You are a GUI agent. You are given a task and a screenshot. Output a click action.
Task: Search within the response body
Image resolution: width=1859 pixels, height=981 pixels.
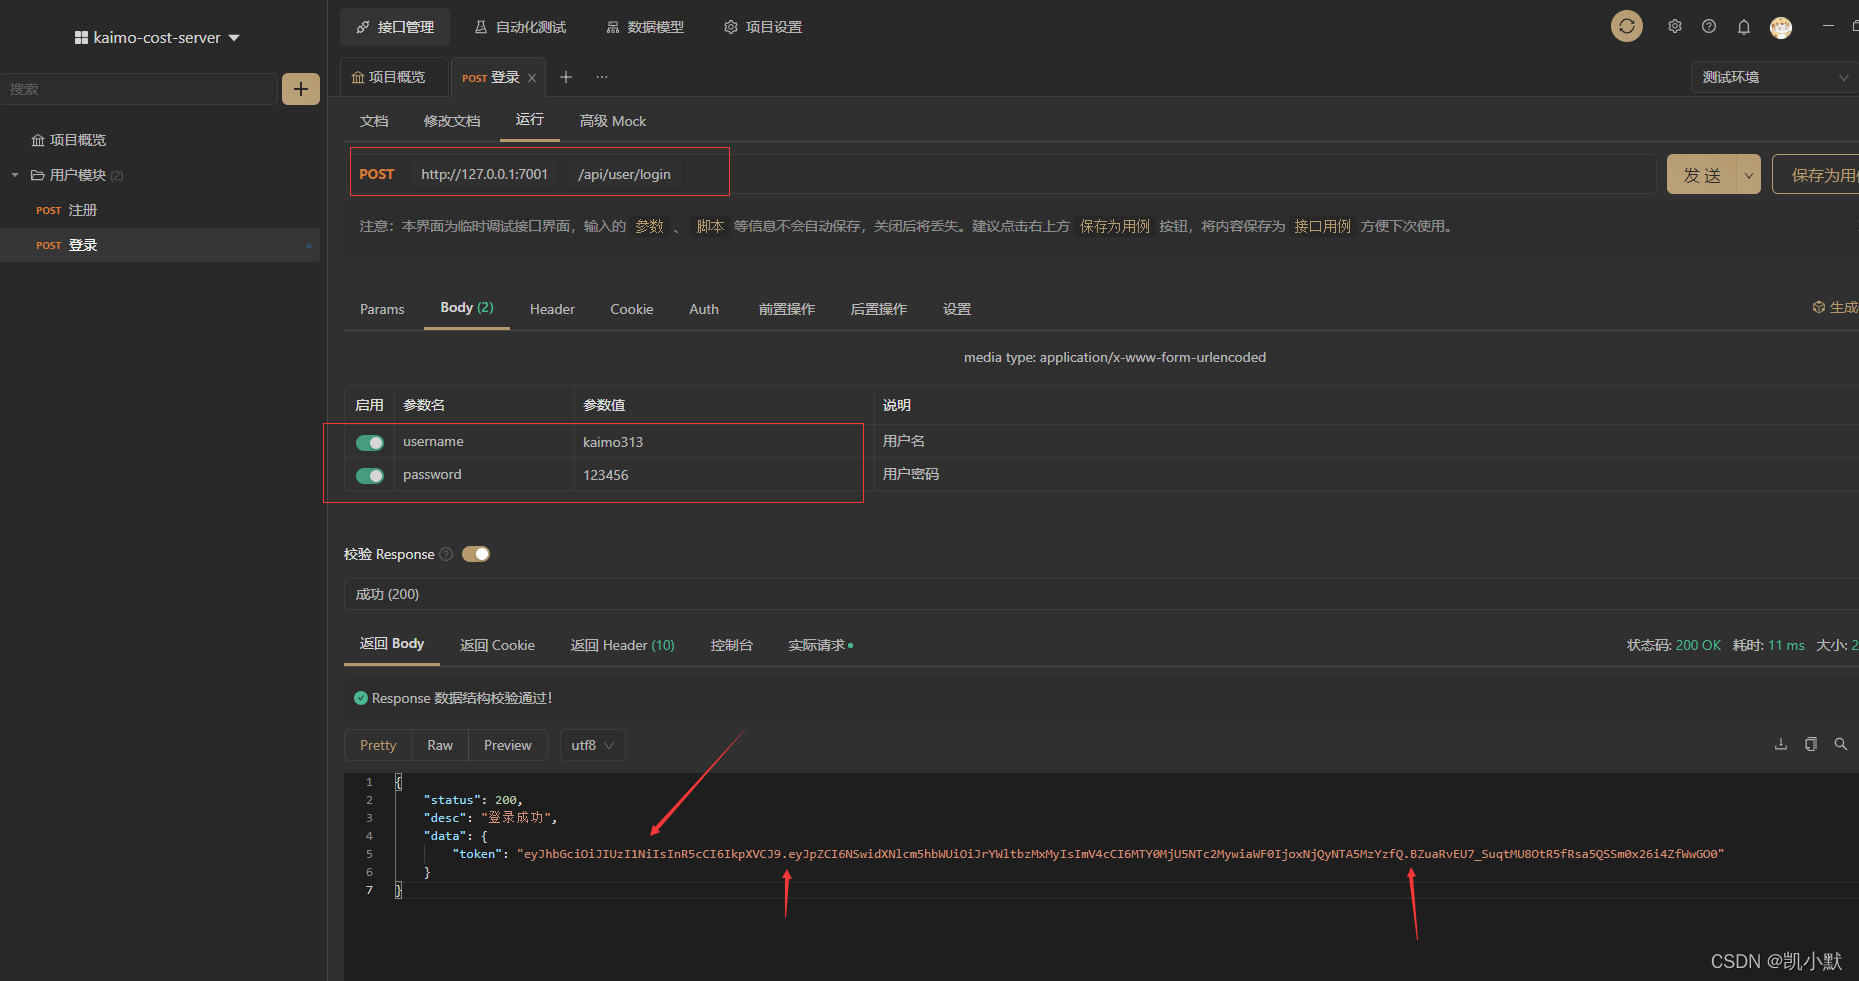(1841, 744)
